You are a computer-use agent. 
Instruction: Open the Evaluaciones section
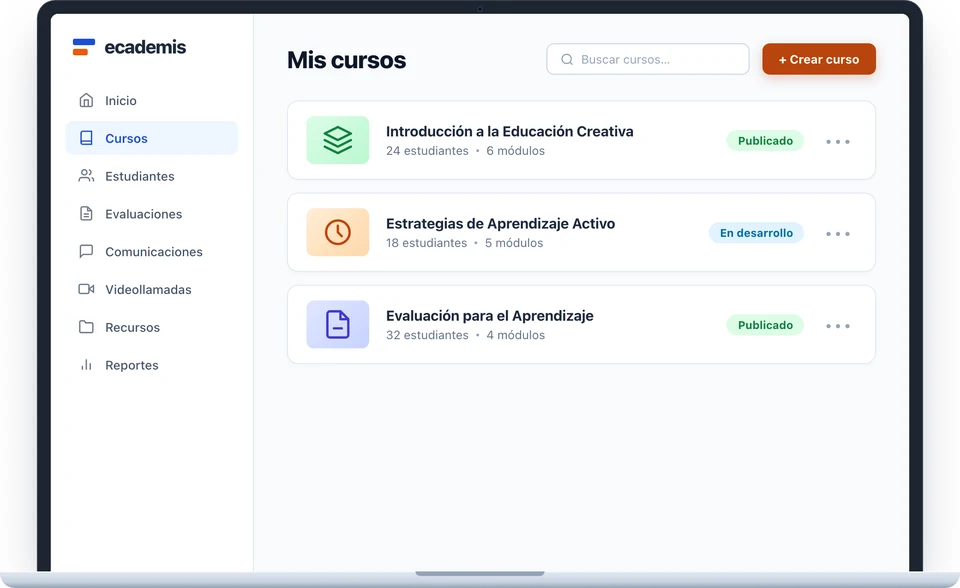pos(152,214)
